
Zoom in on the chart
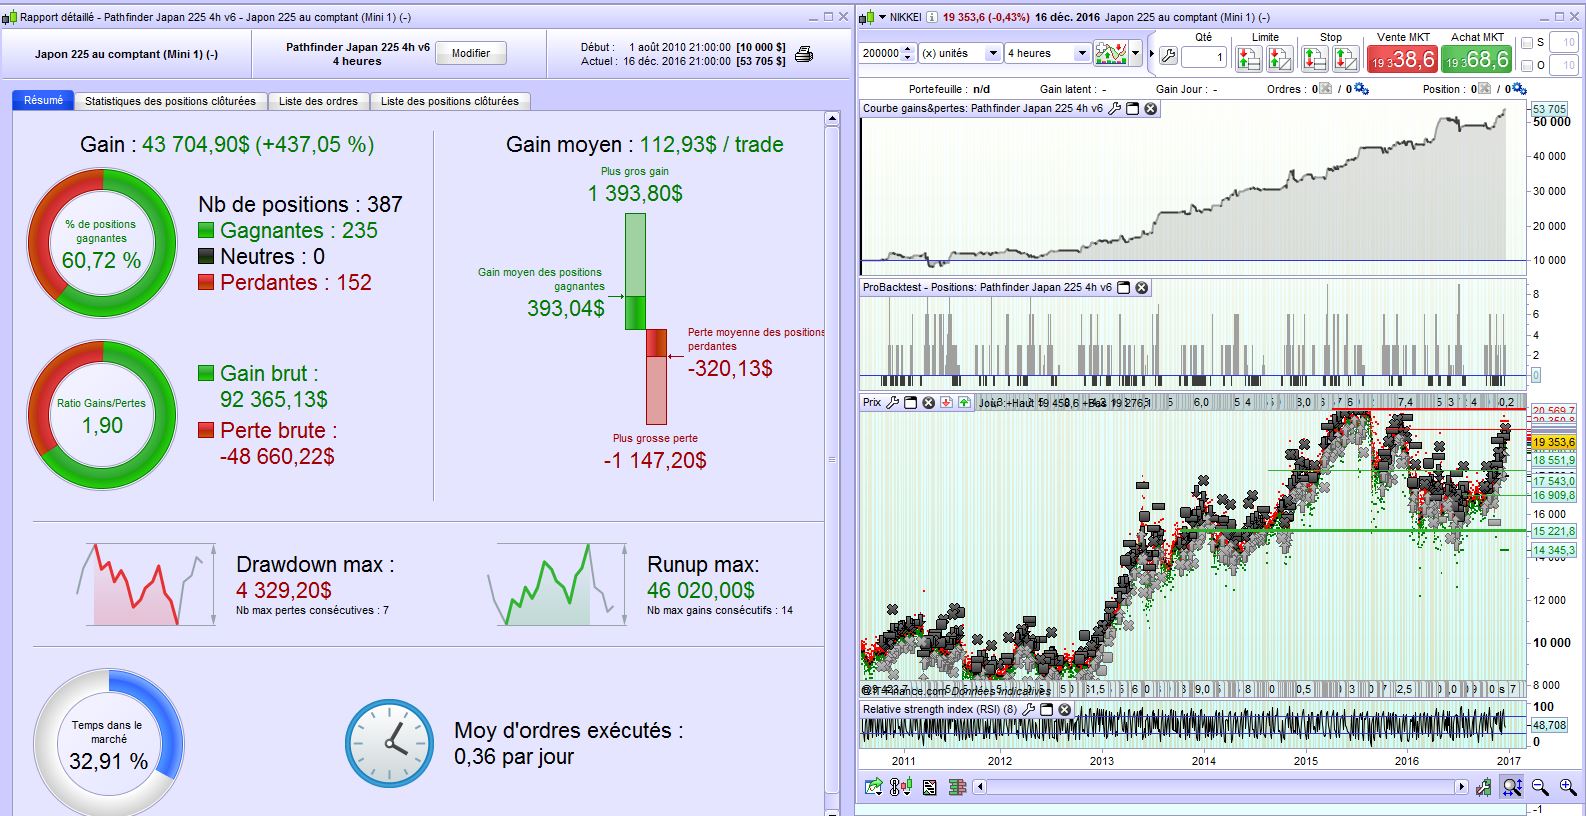(1567, 787)
